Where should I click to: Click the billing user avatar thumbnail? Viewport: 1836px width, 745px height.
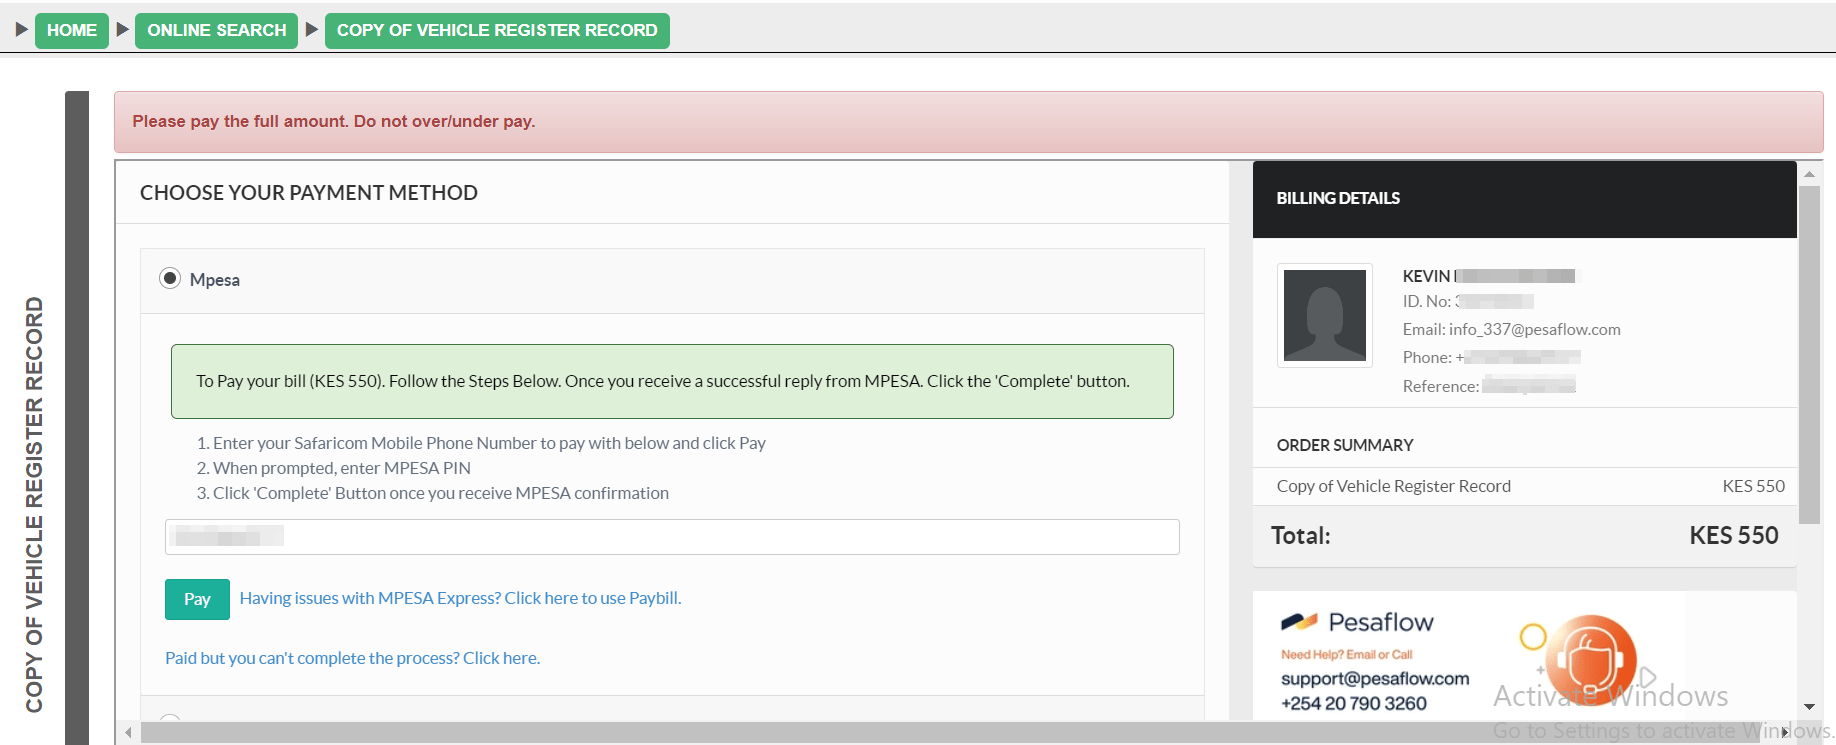[x=1325, y=315]
